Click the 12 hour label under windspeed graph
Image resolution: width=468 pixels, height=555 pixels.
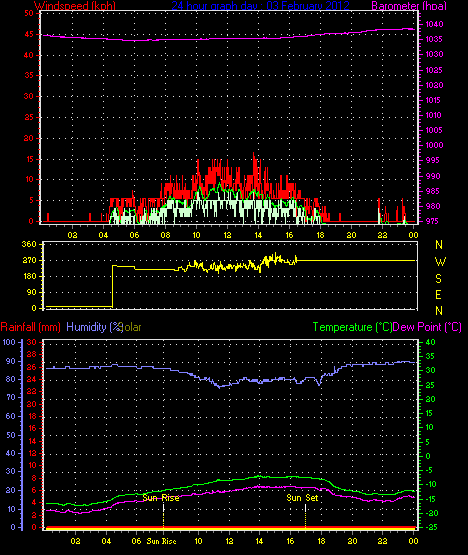(227, 235)
